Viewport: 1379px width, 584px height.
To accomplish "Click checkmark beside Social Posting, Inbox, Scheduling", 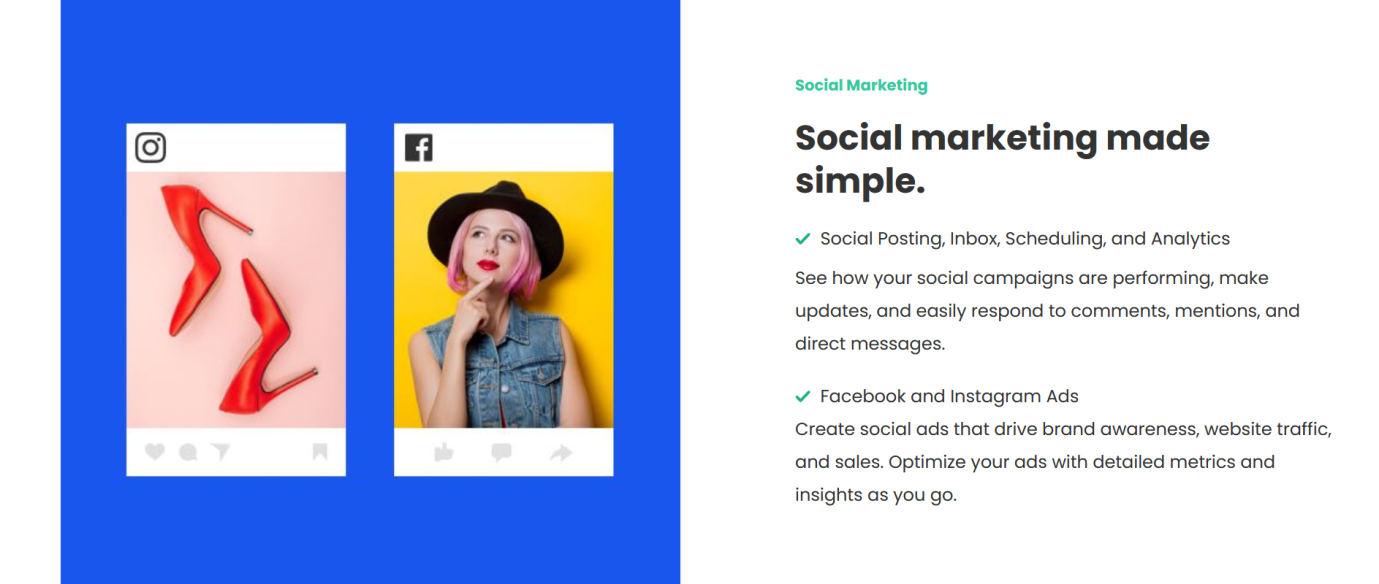I will coord(802,239).
